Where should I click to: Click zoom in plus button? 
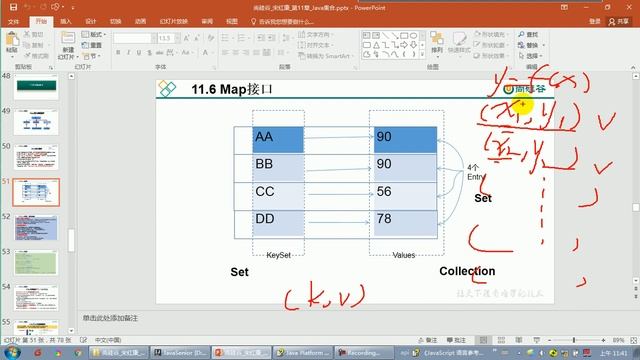[603, 340]
